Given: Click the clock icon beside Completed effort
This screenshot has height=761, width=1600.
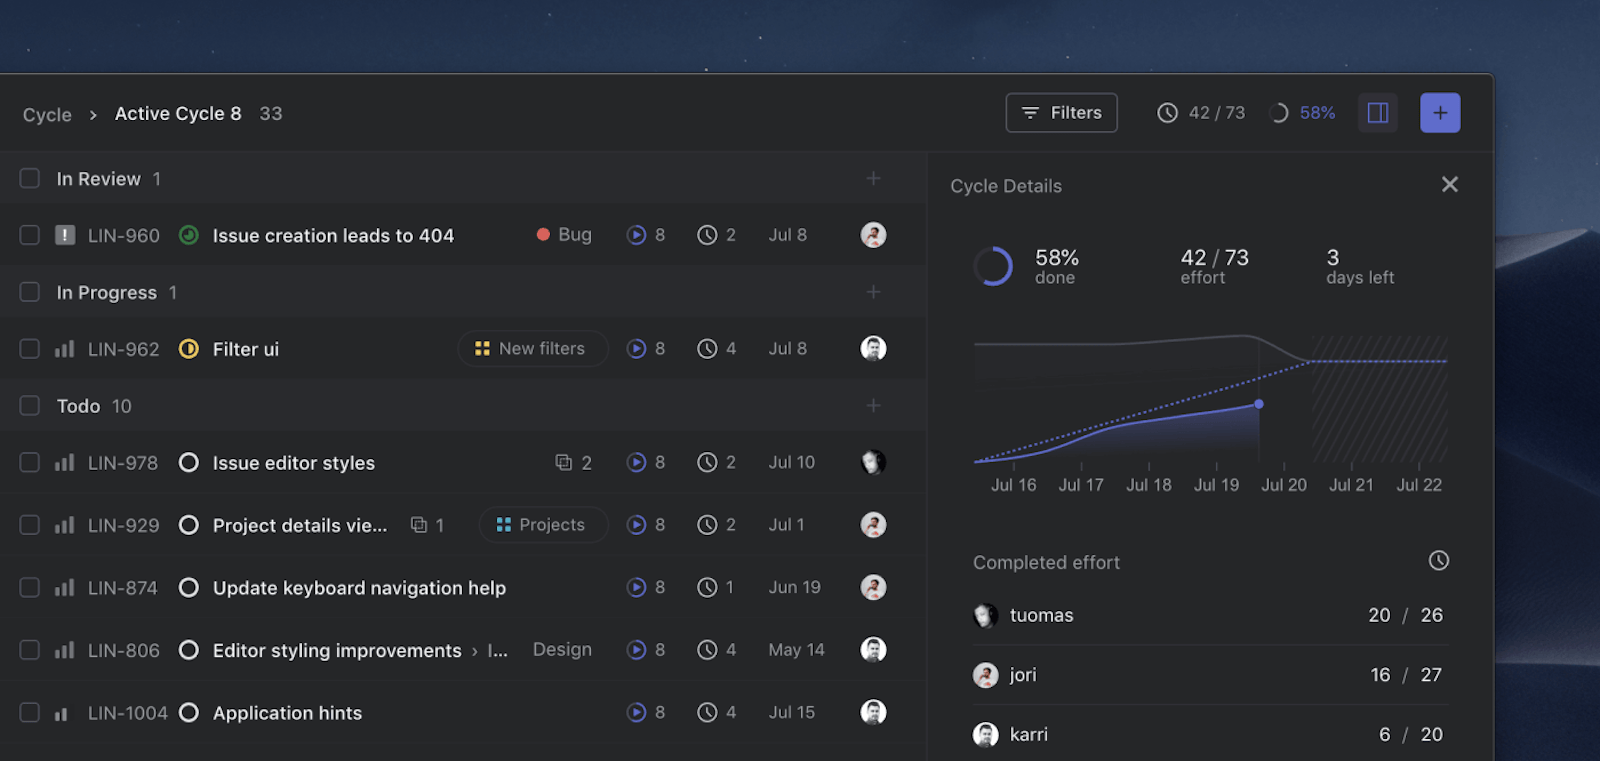Looking at the screenshot, I should coord(1438,561).
